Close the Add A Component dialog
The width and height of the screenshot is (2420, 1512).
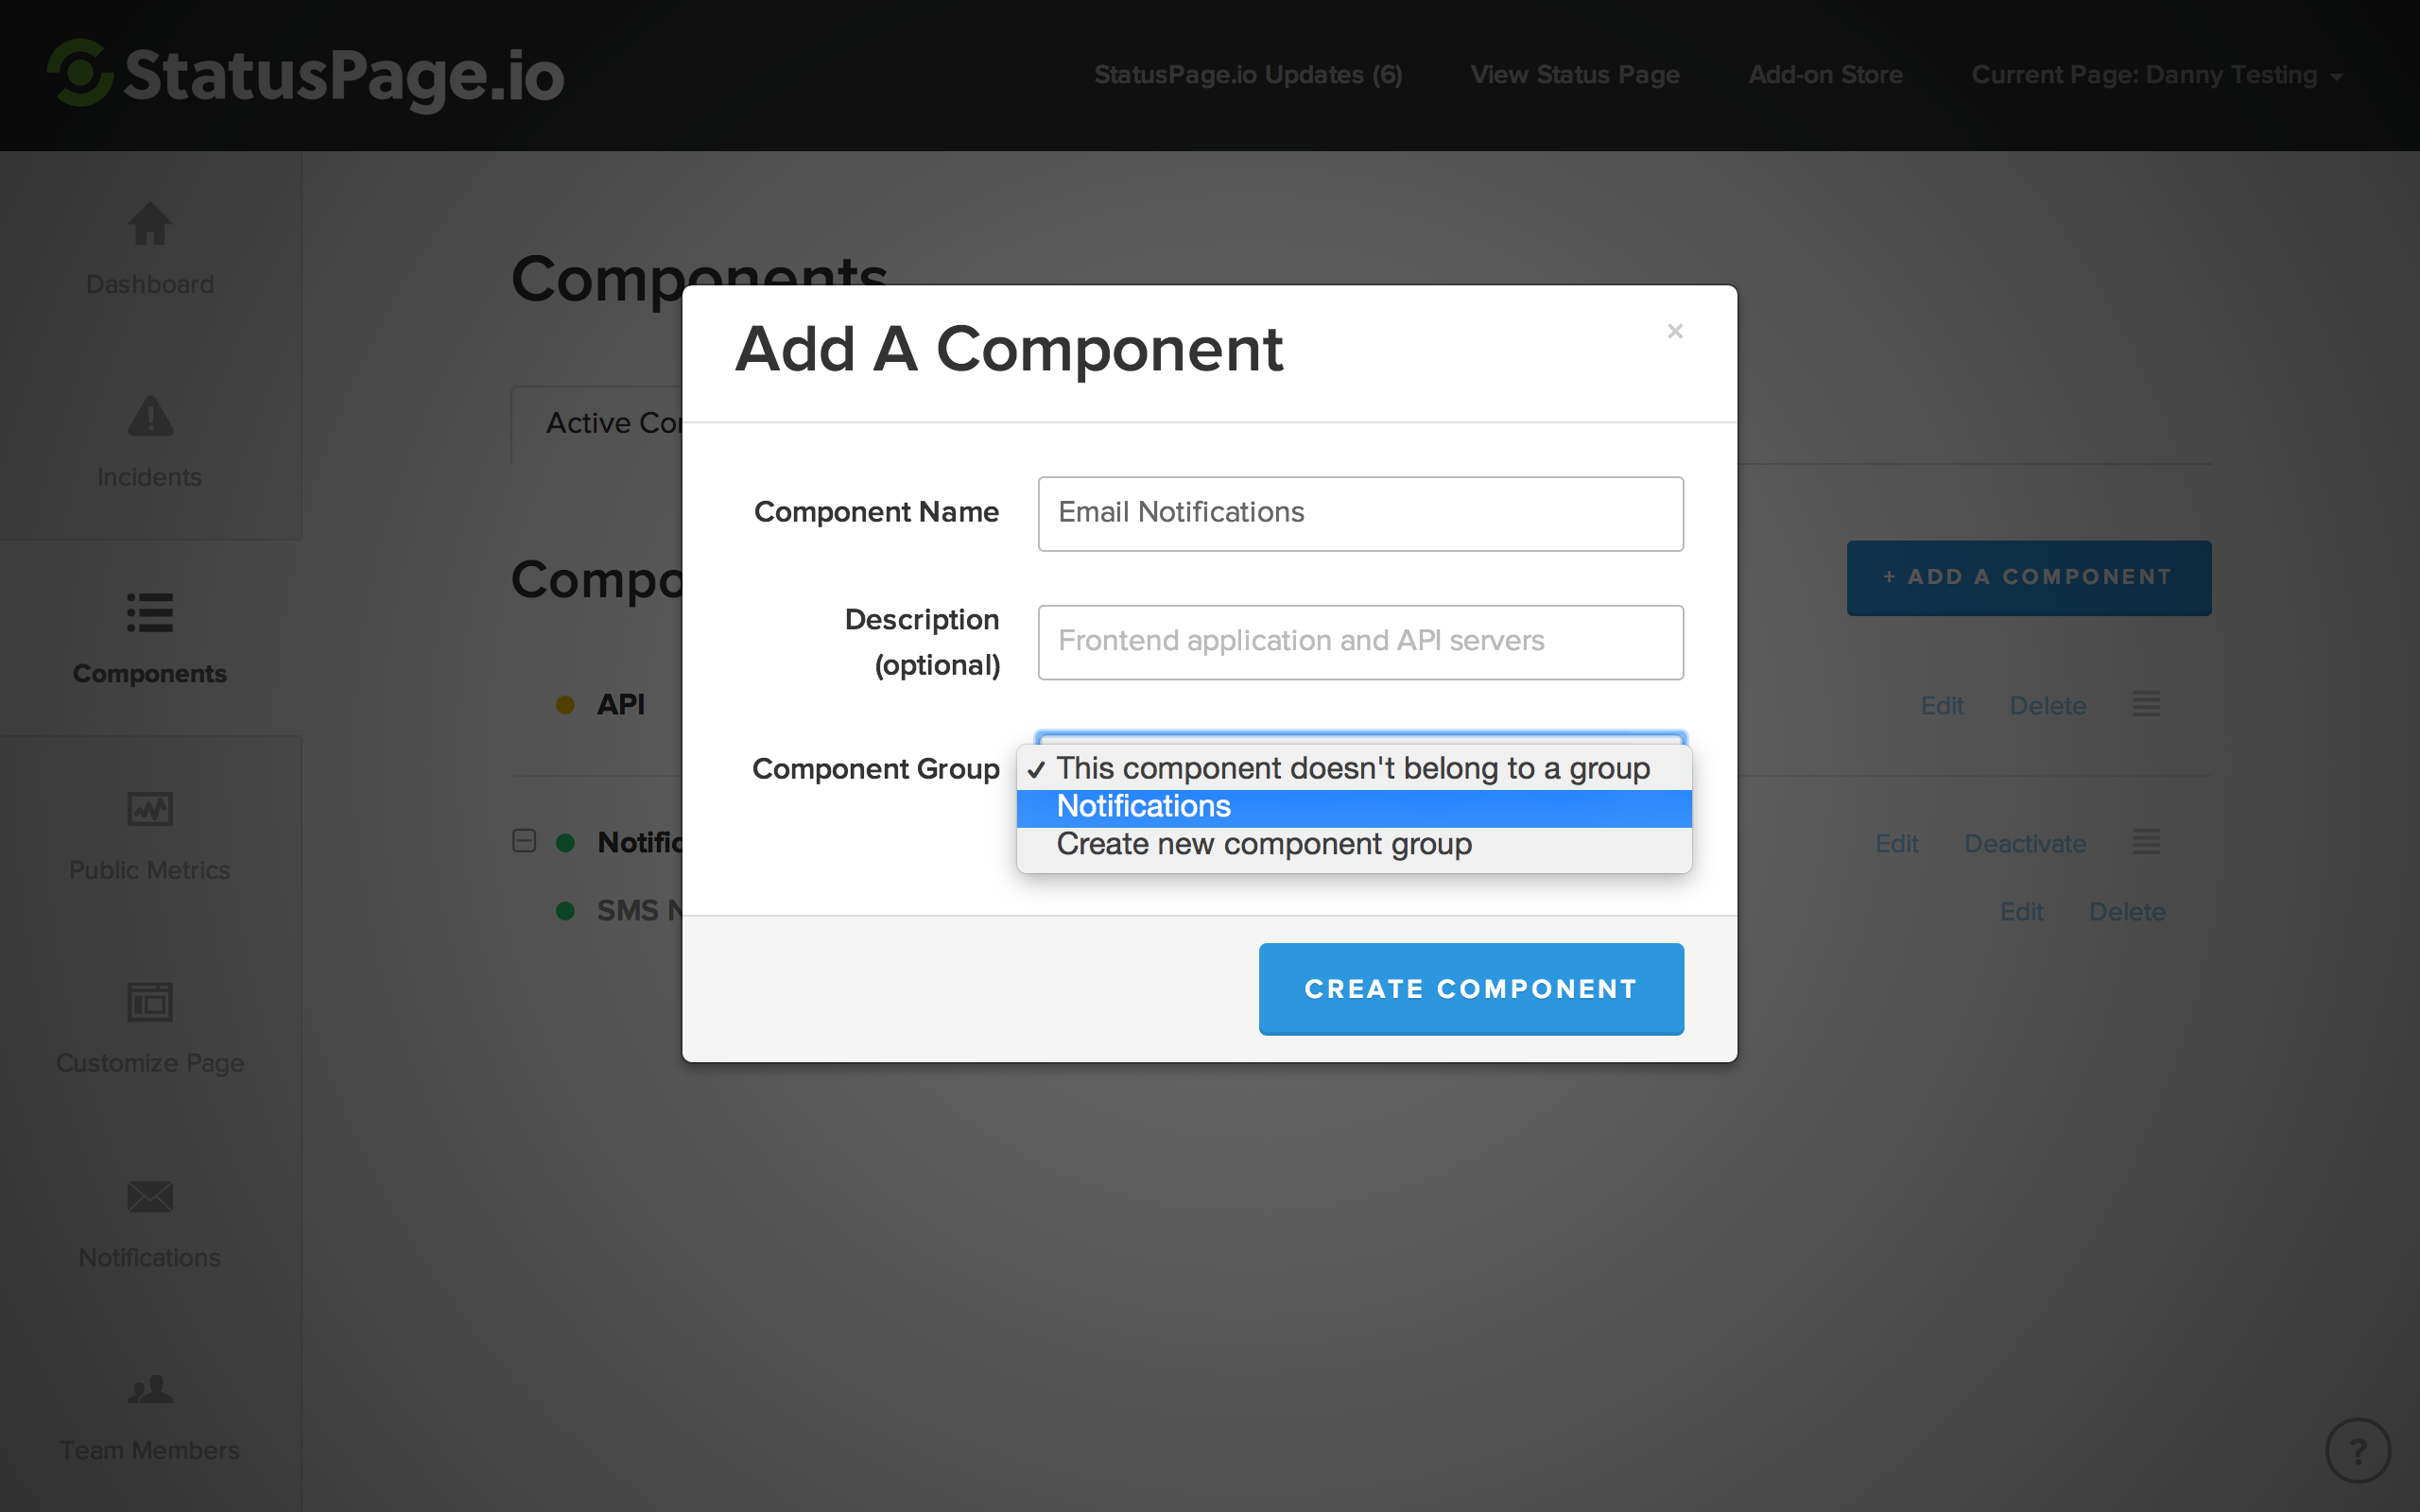[x=1675, y=331]
